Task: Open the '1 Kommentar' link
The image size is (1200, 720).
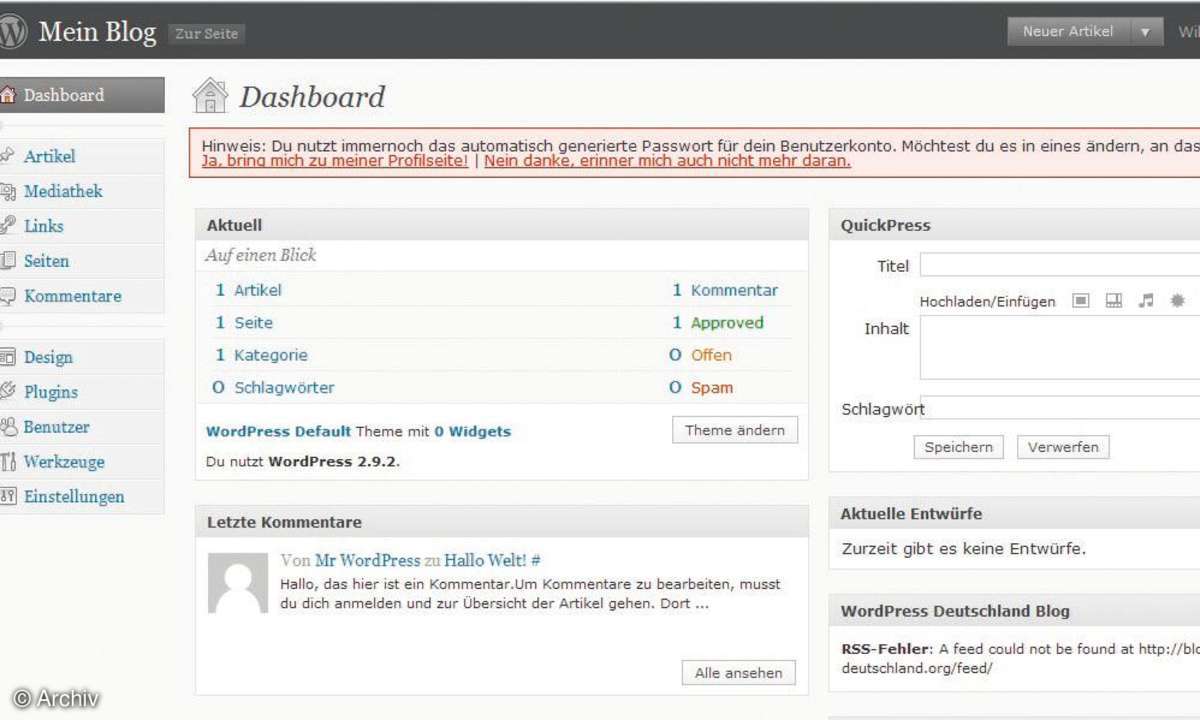Action: 725,290
